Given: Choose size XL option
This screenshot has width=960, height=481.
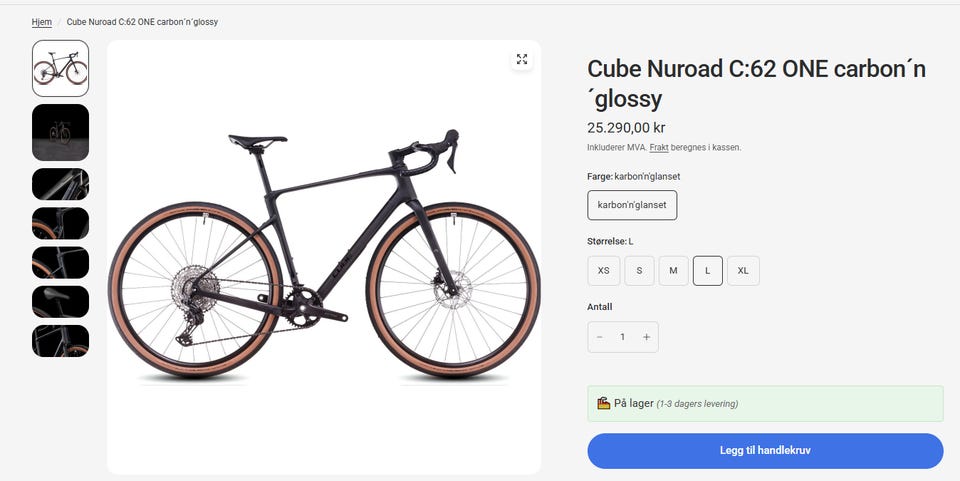Looking at the screenshot, I should [x=742, y=271].
